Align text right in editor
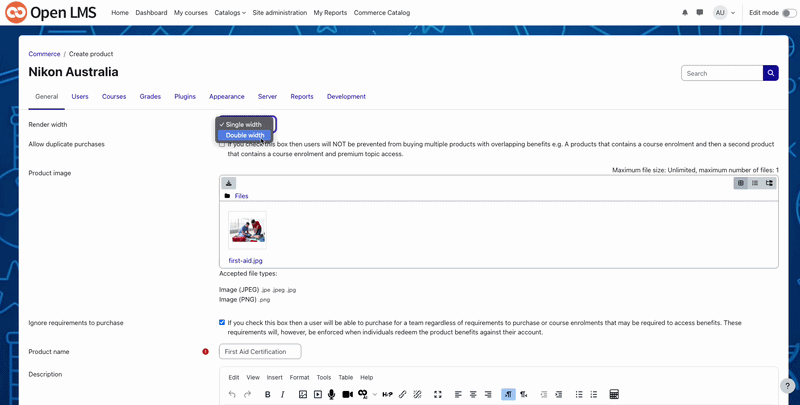 click(x=488, y=394)
